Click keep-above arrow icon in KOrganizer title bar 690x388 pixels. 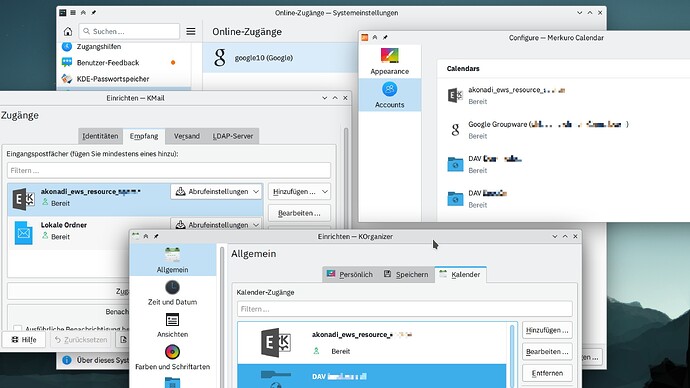(x=146, y=236)
